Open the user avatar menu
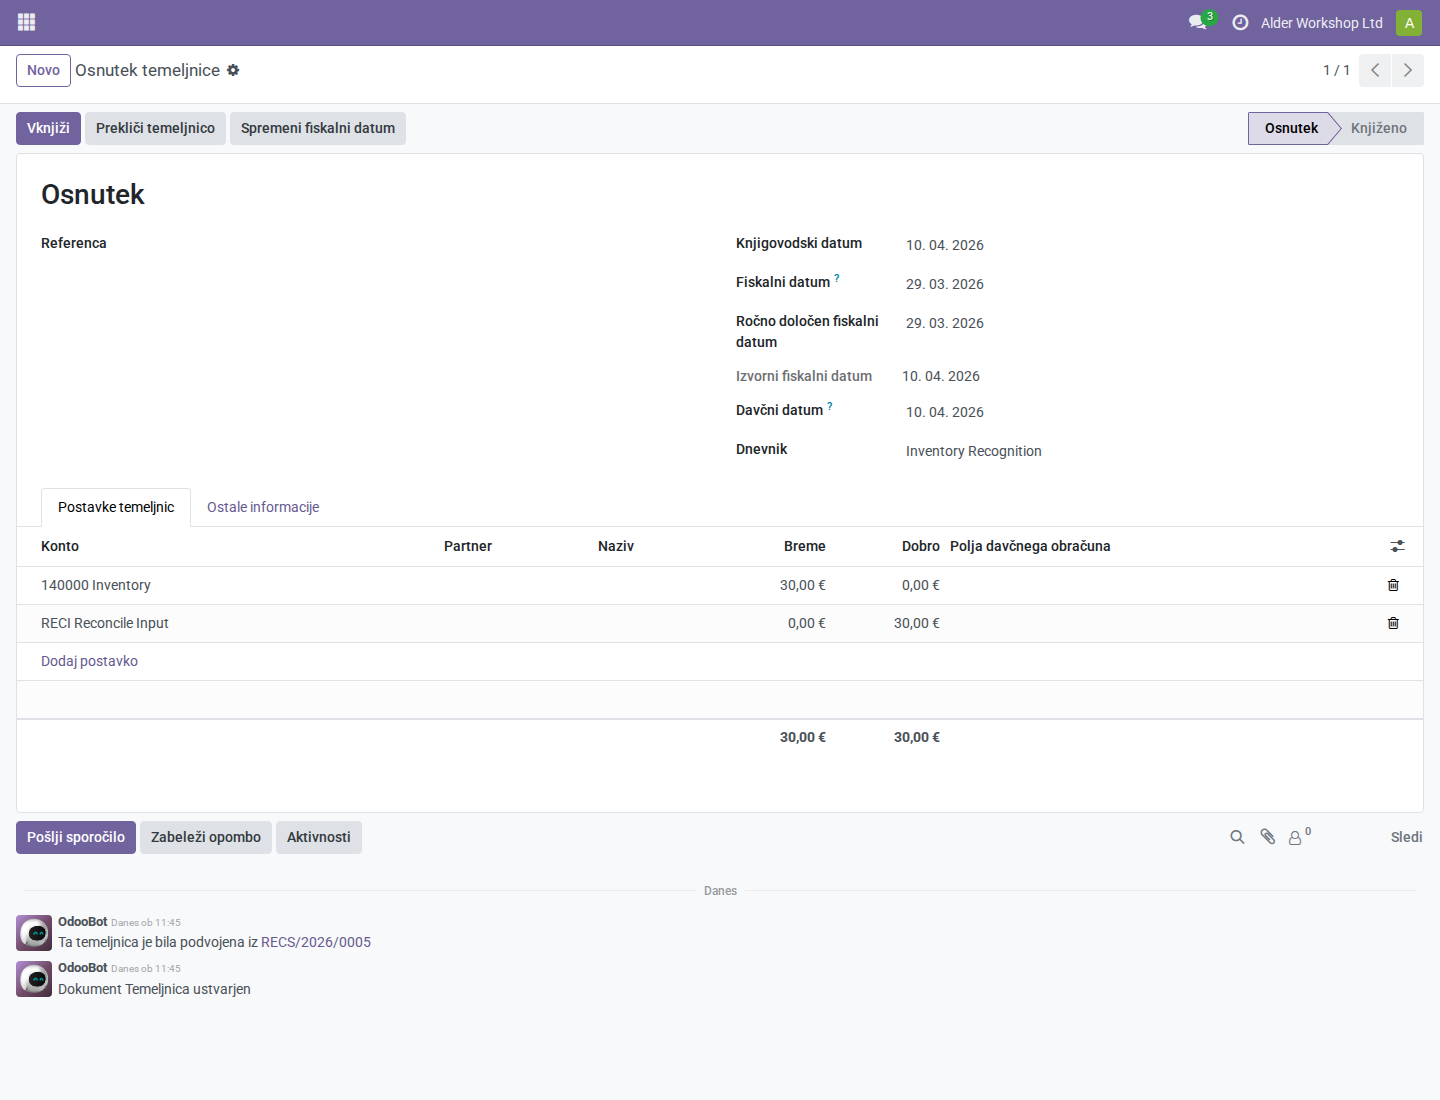 click(x=1409, y=23)
